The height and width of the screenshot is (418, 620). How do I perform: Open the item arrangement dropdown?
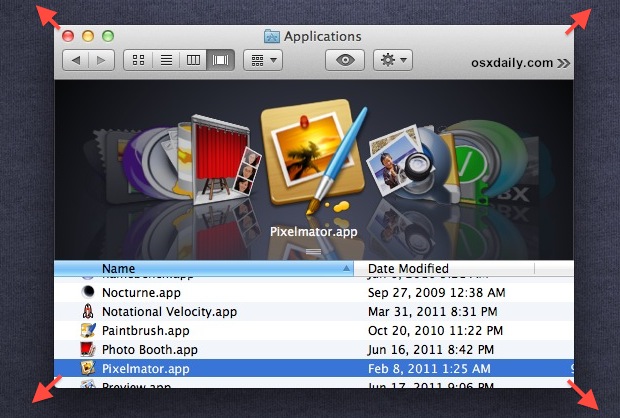point(263,60)
